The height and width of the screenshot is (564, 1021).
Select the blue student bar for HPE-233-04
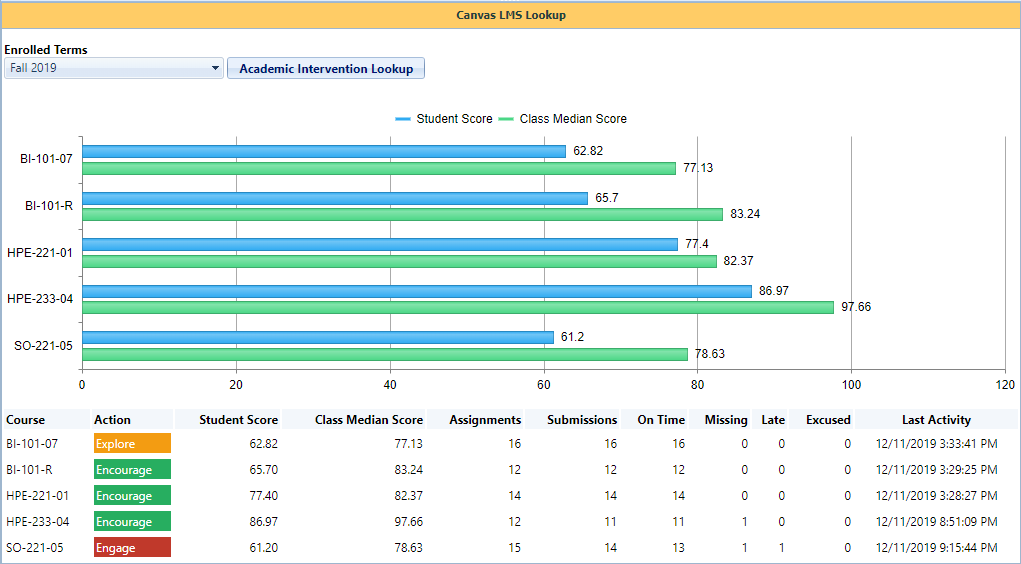(x=416, y=291)
